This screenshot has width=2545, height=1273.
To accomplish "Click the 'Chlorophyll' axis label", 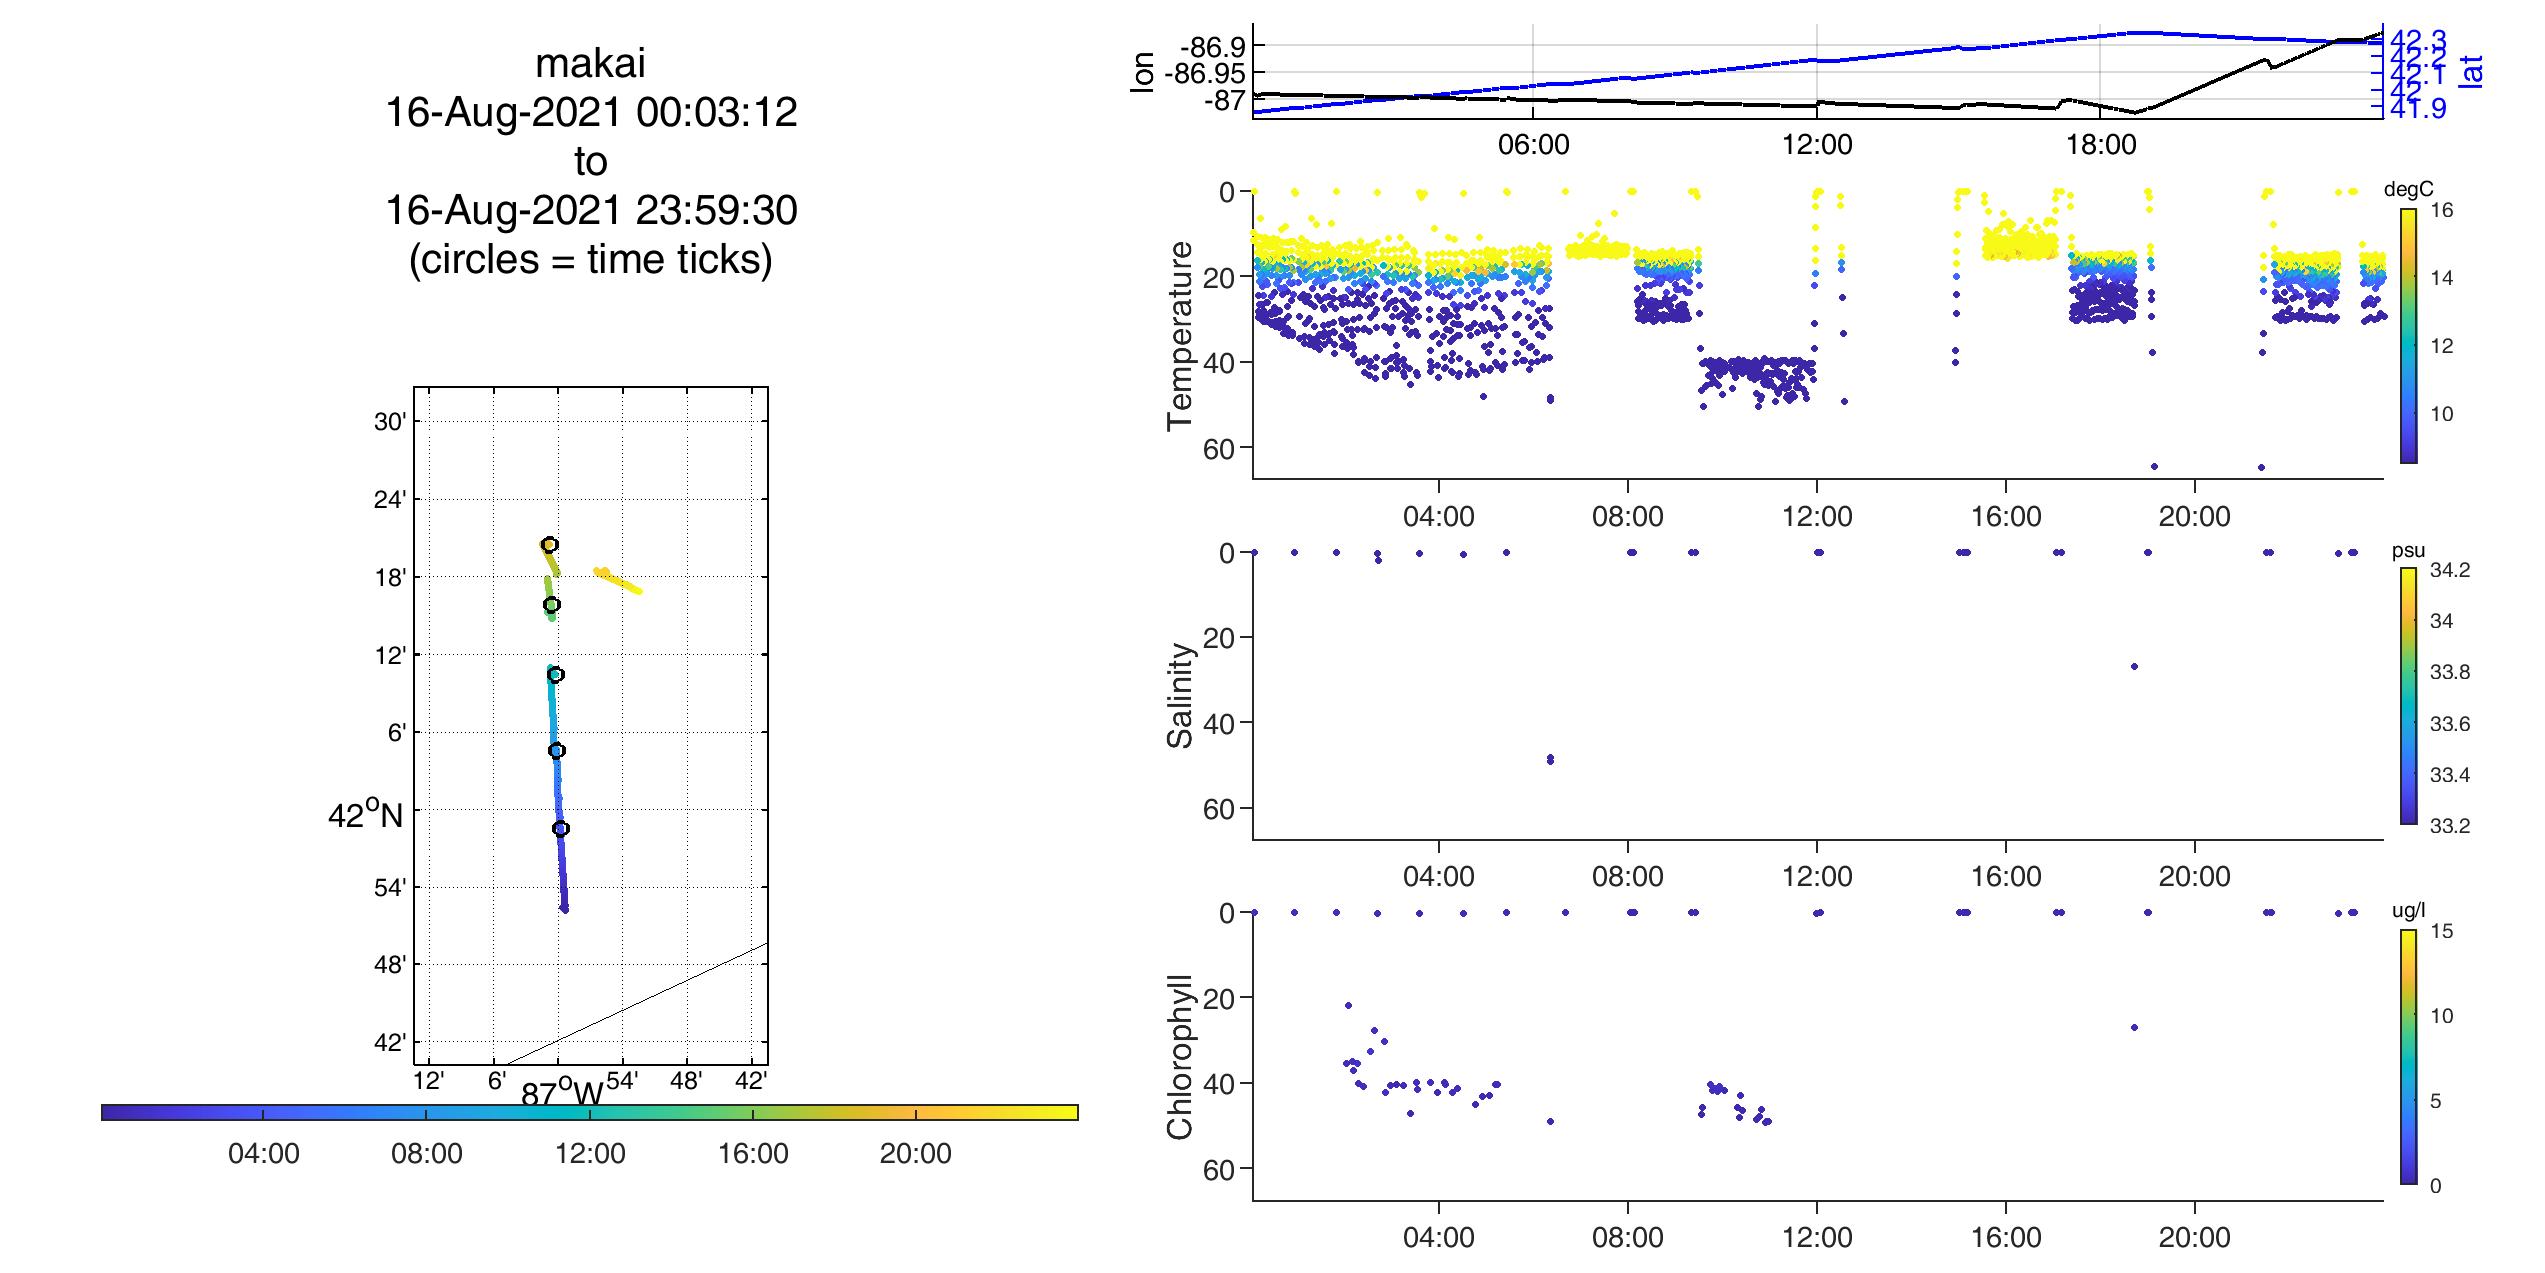I will (1180, 1056).
